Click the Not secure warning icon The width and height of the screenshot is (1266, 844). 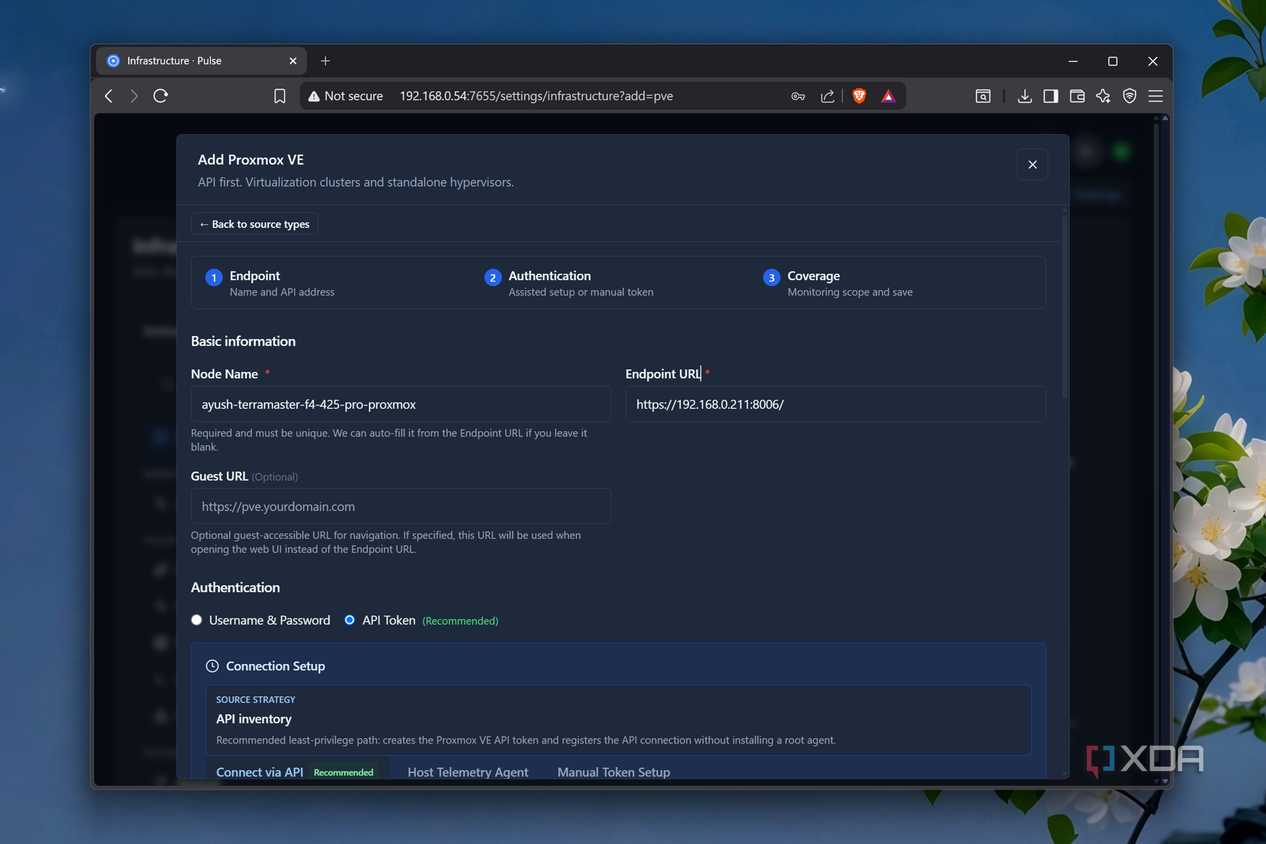[x=314, y=96]
